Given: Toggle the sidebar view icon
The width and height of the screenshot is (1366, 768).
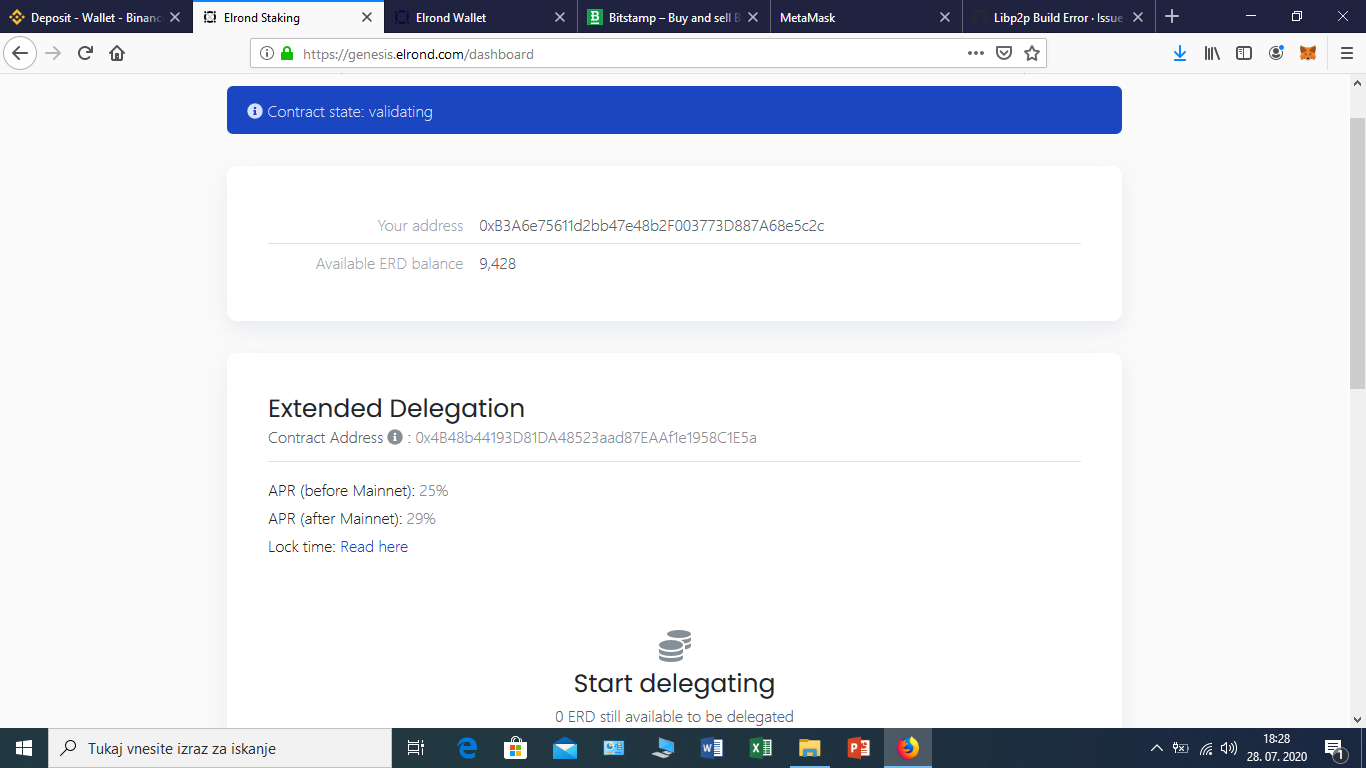Looking at the screenshot, I should point(1243,53).
